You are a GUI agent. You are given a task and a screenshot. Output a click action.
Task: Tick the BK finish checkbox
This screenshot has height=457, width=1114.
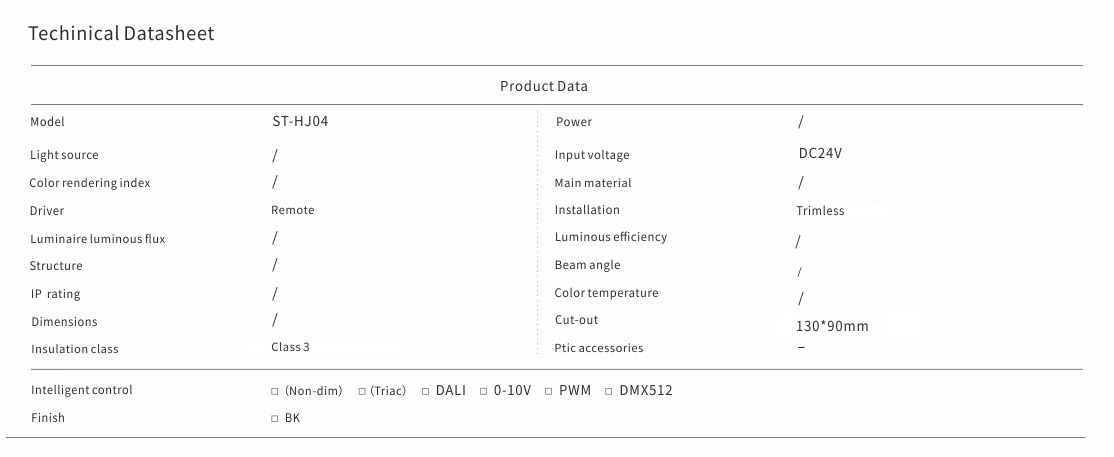275,419
